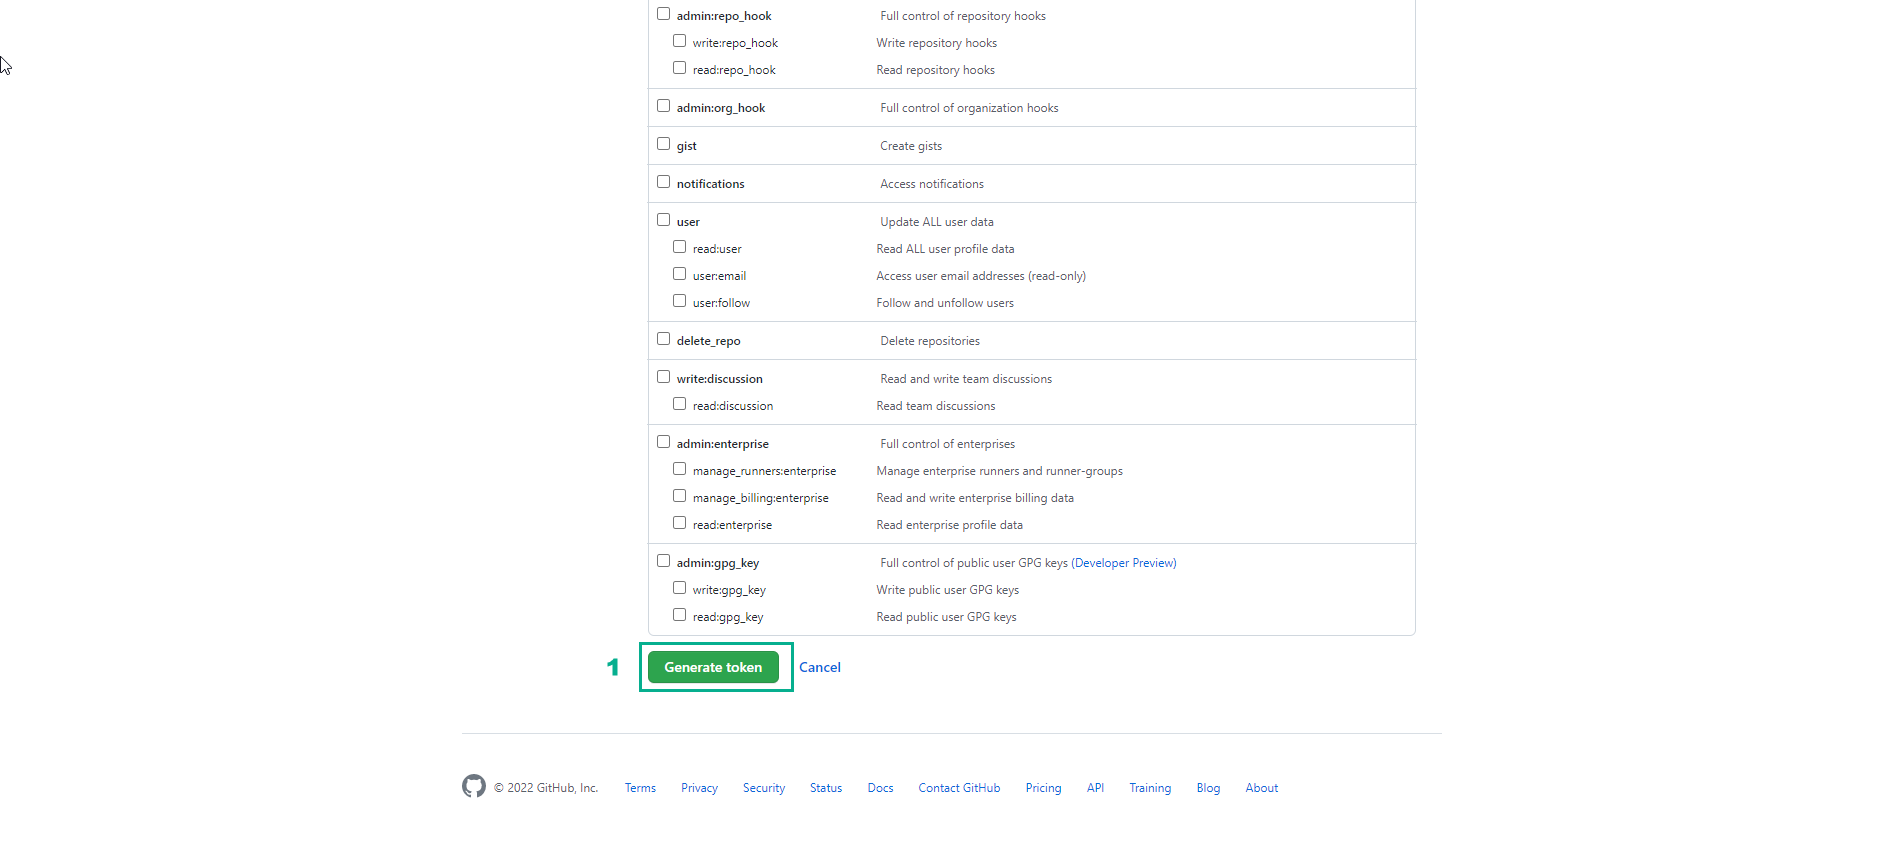Enable admin:org_hook scope
This screenshot has width=1900, height=845.
tap(663, 106)
